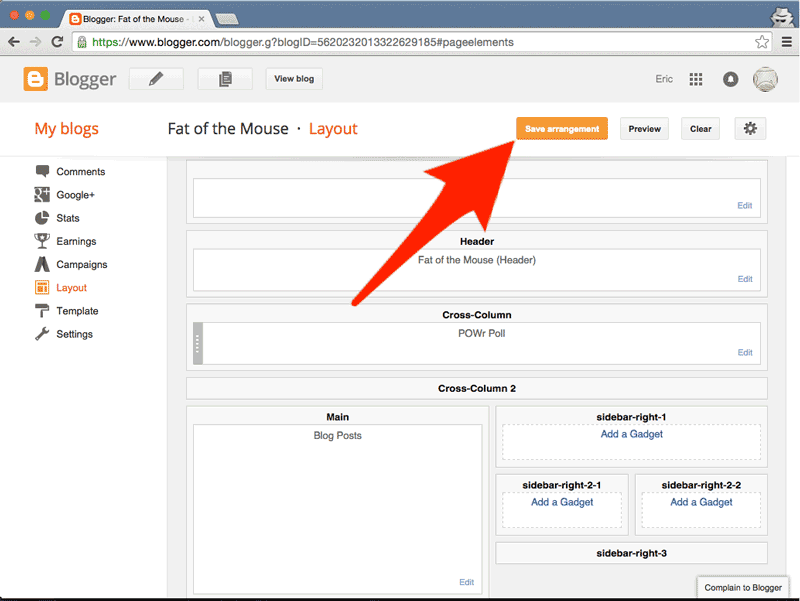
Task: Open the posts list icon button
Action: [x=225, y=79]
